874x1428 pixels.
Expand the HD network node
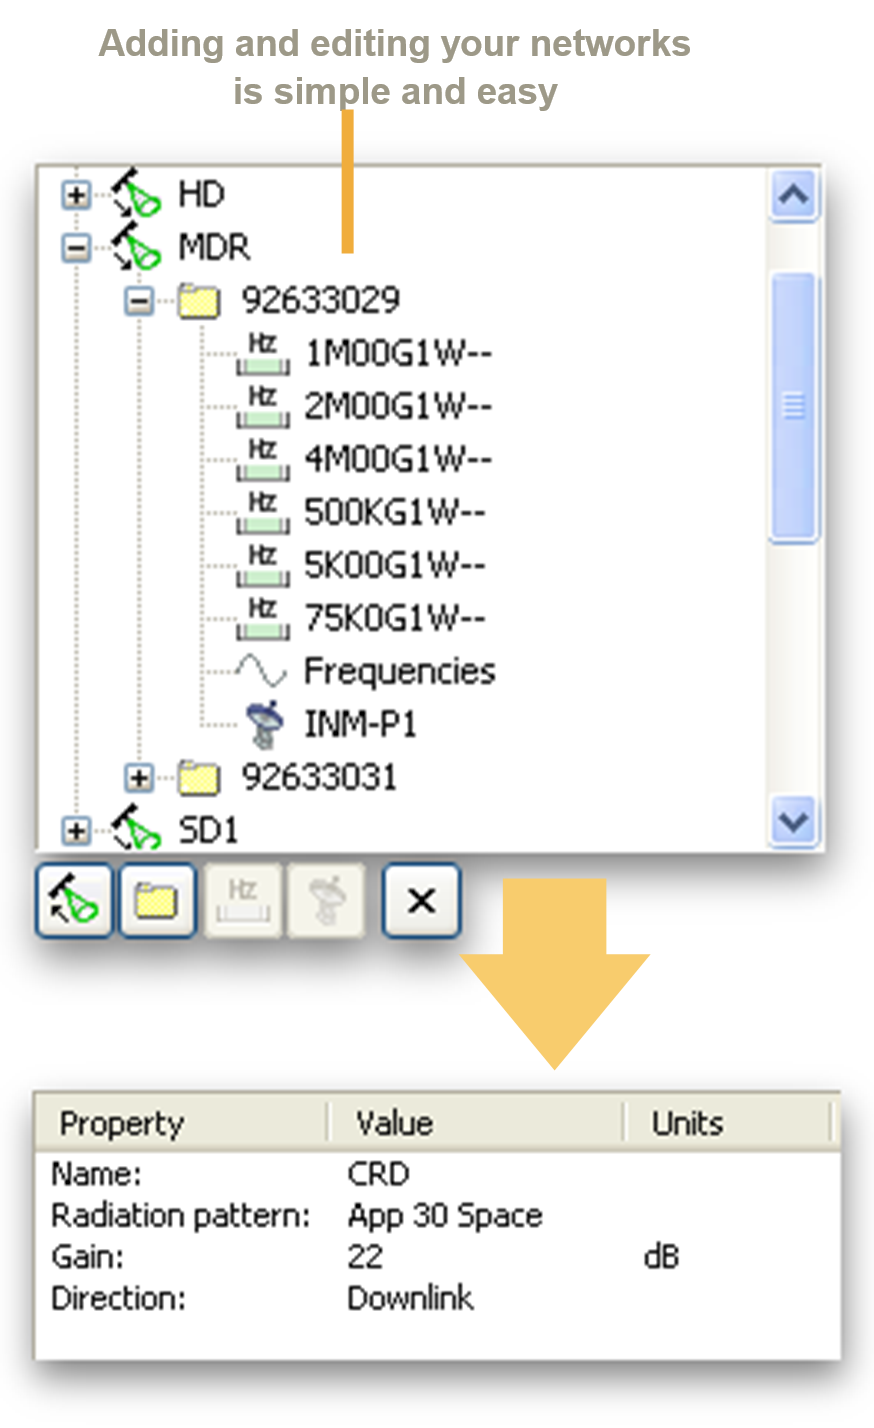76,194
